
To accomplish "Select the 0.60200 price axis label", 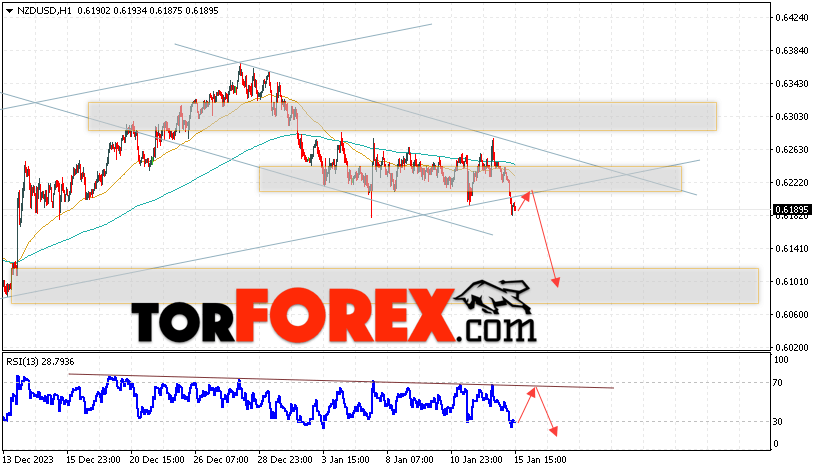I will click(x=792, y=347).
